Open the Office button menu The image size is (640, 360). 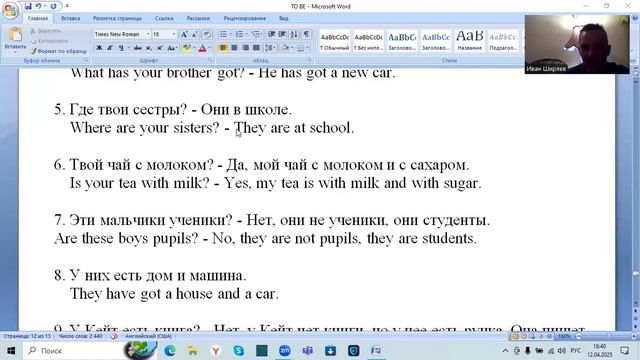point(10,10)
